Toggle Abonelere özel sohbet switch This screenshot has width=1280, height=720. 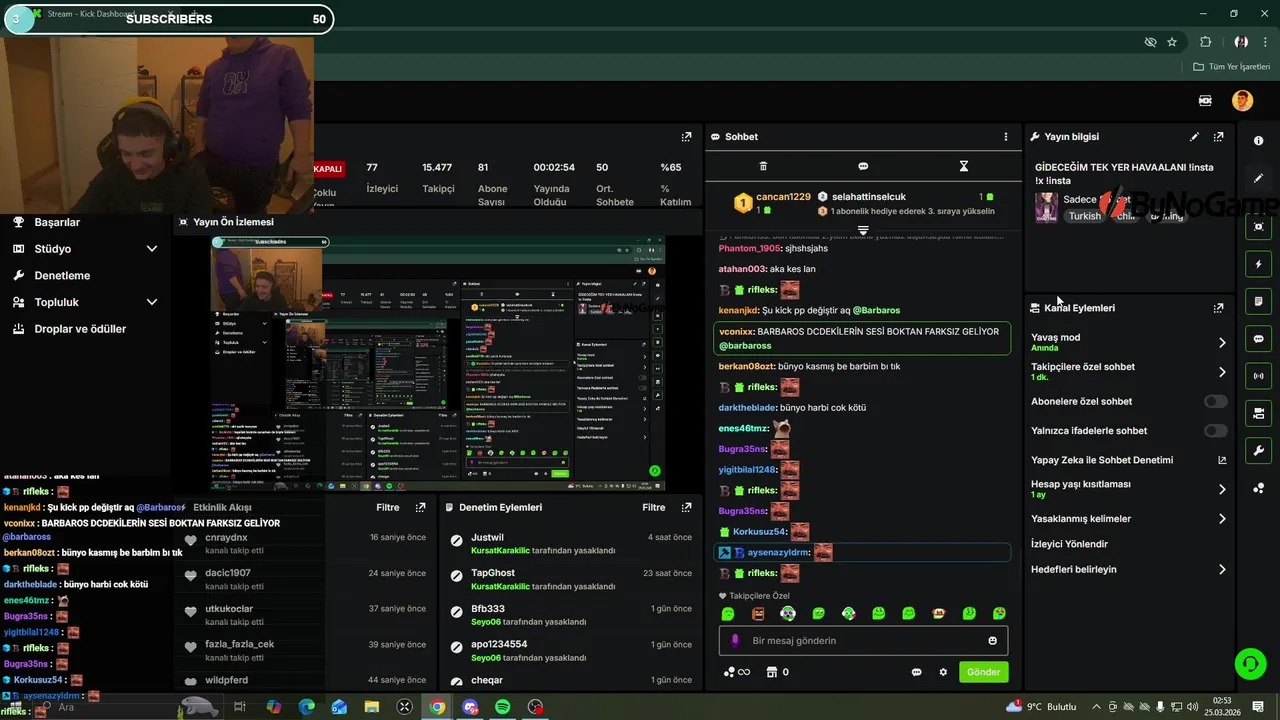click(x=1216, y=401)
